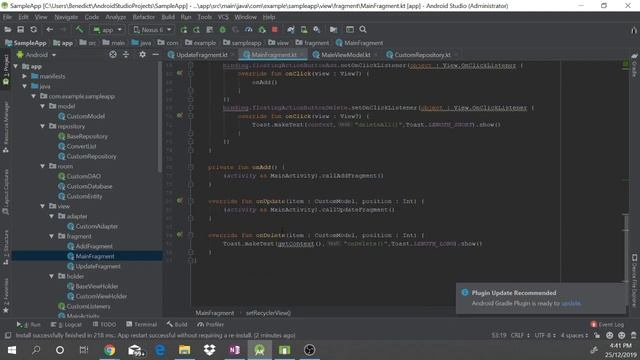640x360 pixels.
Task: Open Chrome from the taskbar
Action: (x=109, y=350)
